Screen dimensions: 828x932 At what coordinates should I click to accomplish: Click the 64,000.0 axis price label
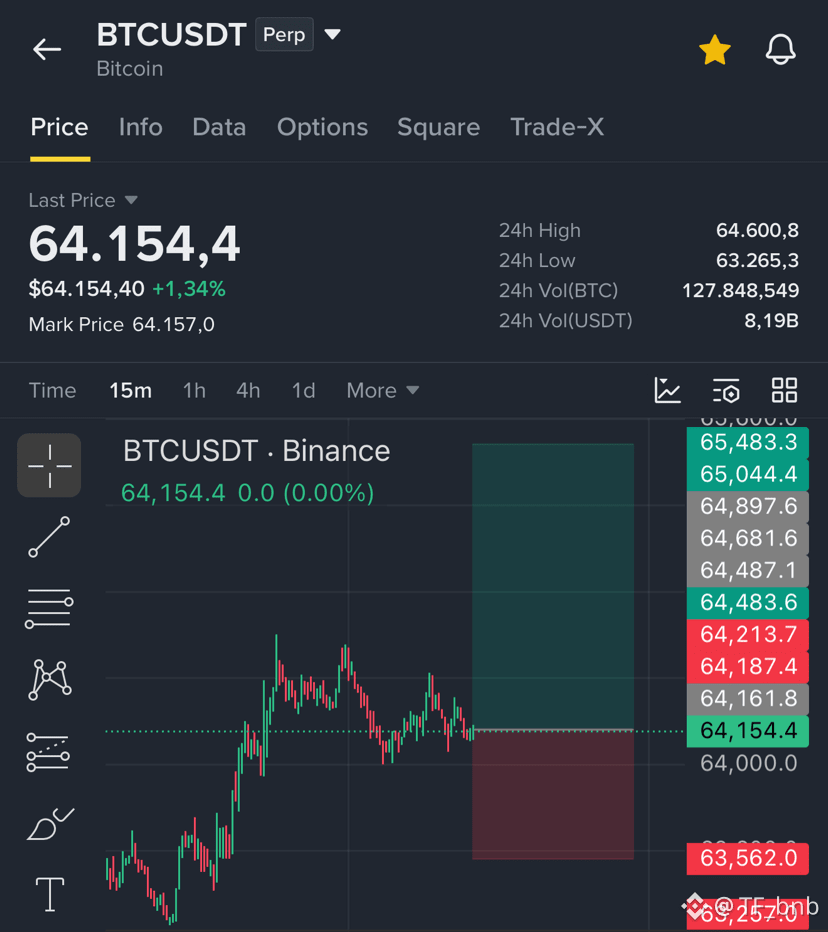(748, 763)
